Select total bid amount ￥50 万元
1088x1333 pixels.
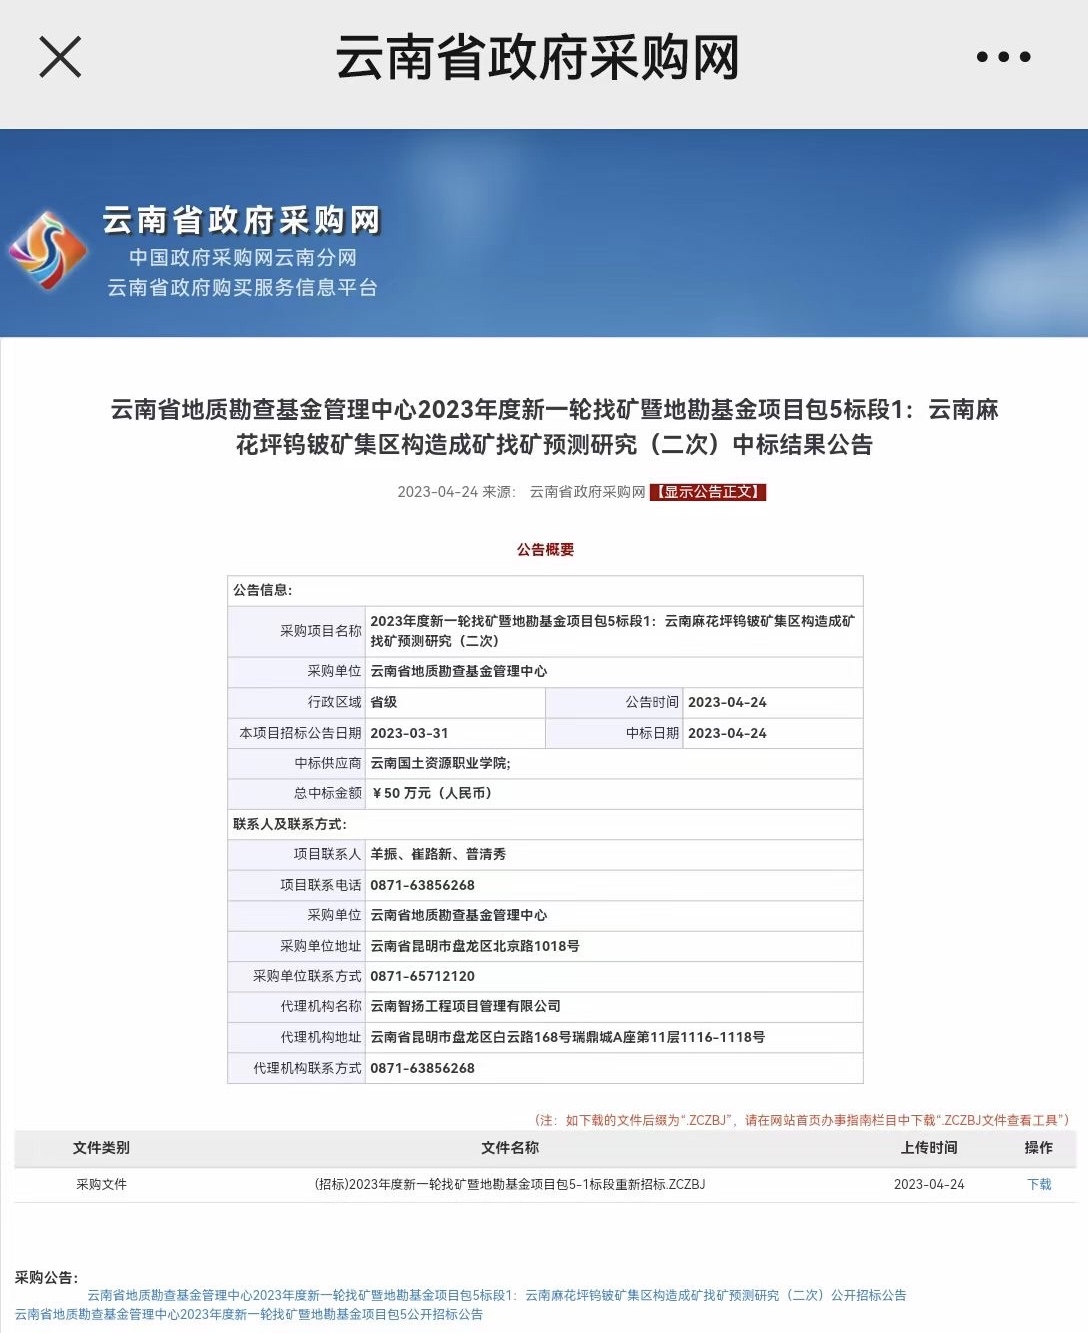[x=431, y=793]
